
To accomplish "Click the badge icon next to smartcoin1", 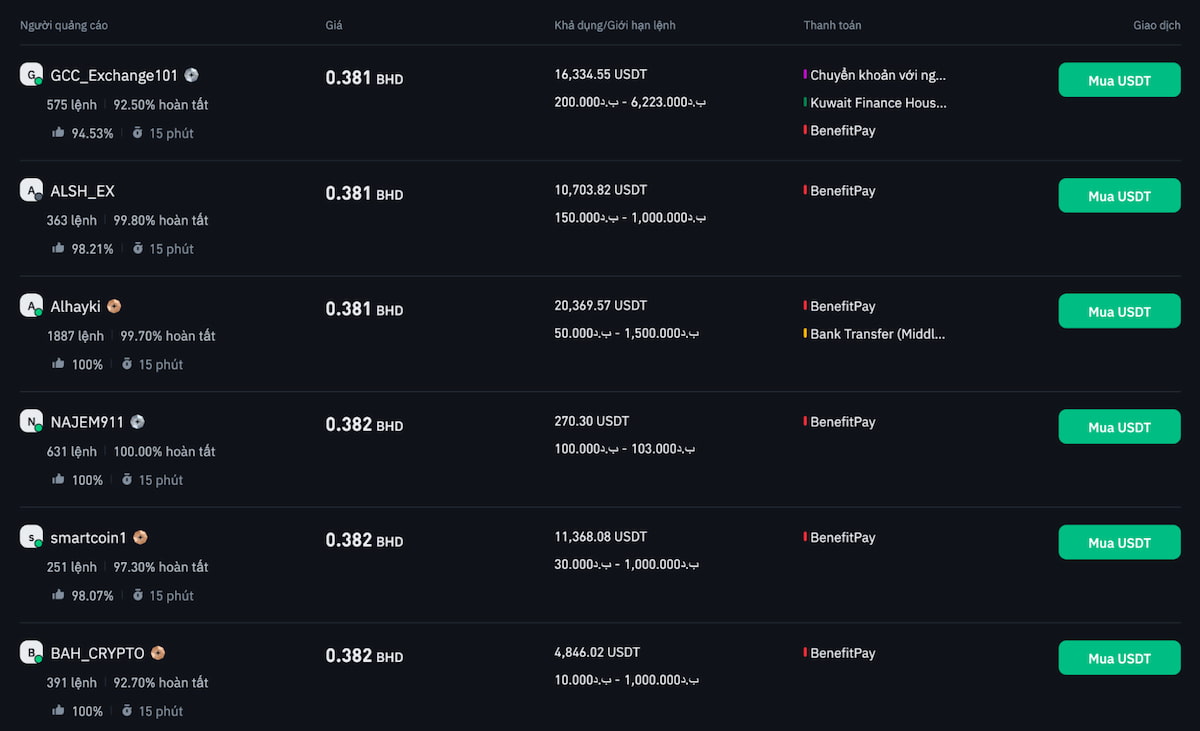I will [x=140, y=537].
